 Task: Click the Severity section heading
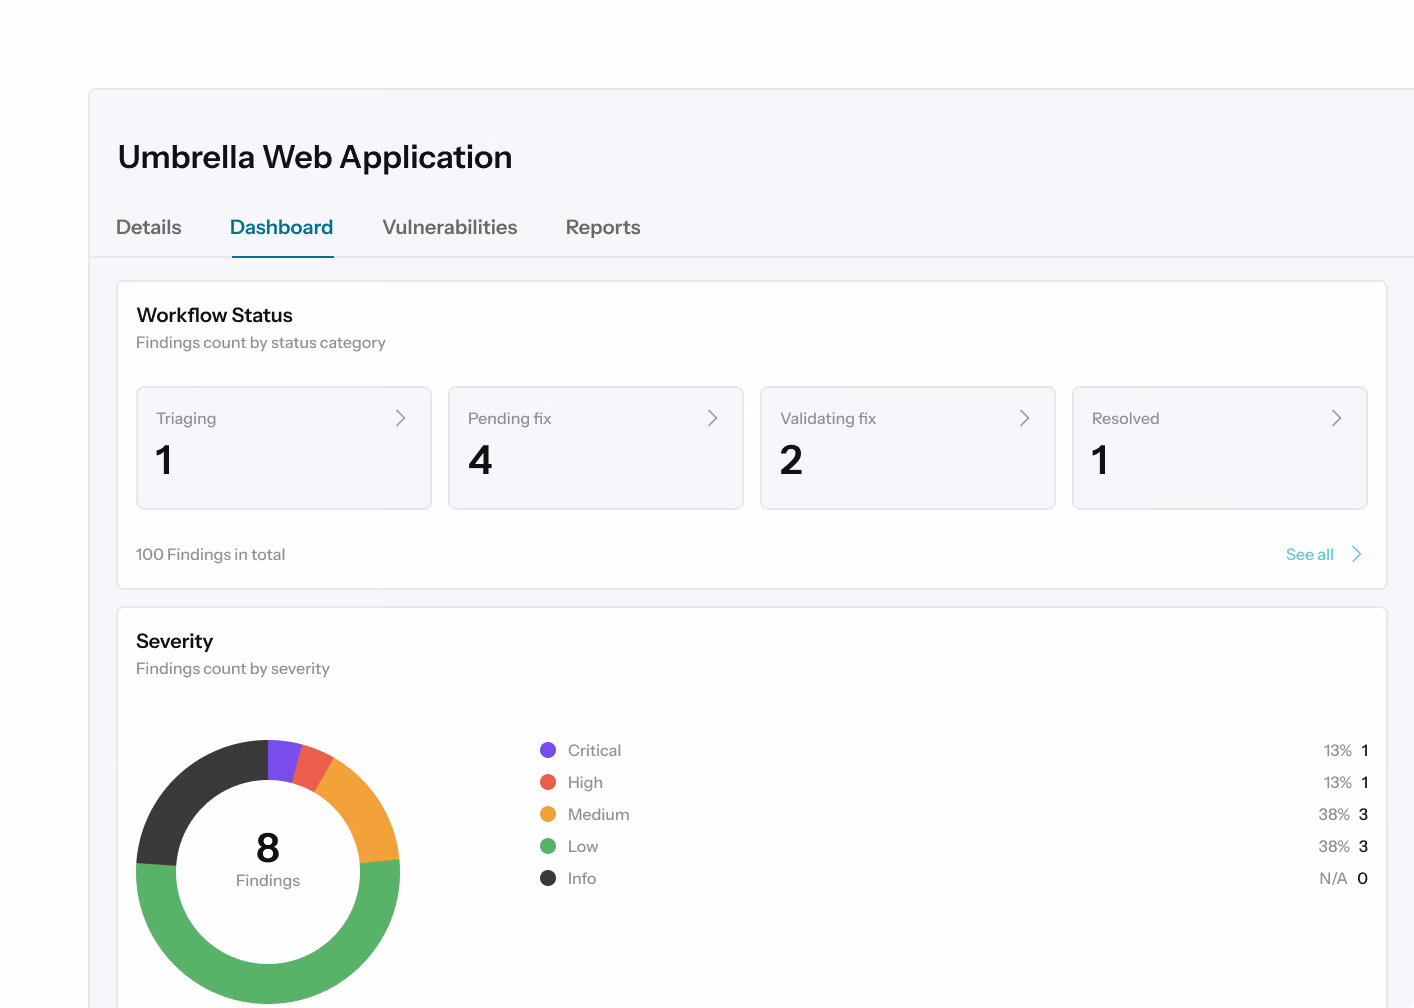175,641
